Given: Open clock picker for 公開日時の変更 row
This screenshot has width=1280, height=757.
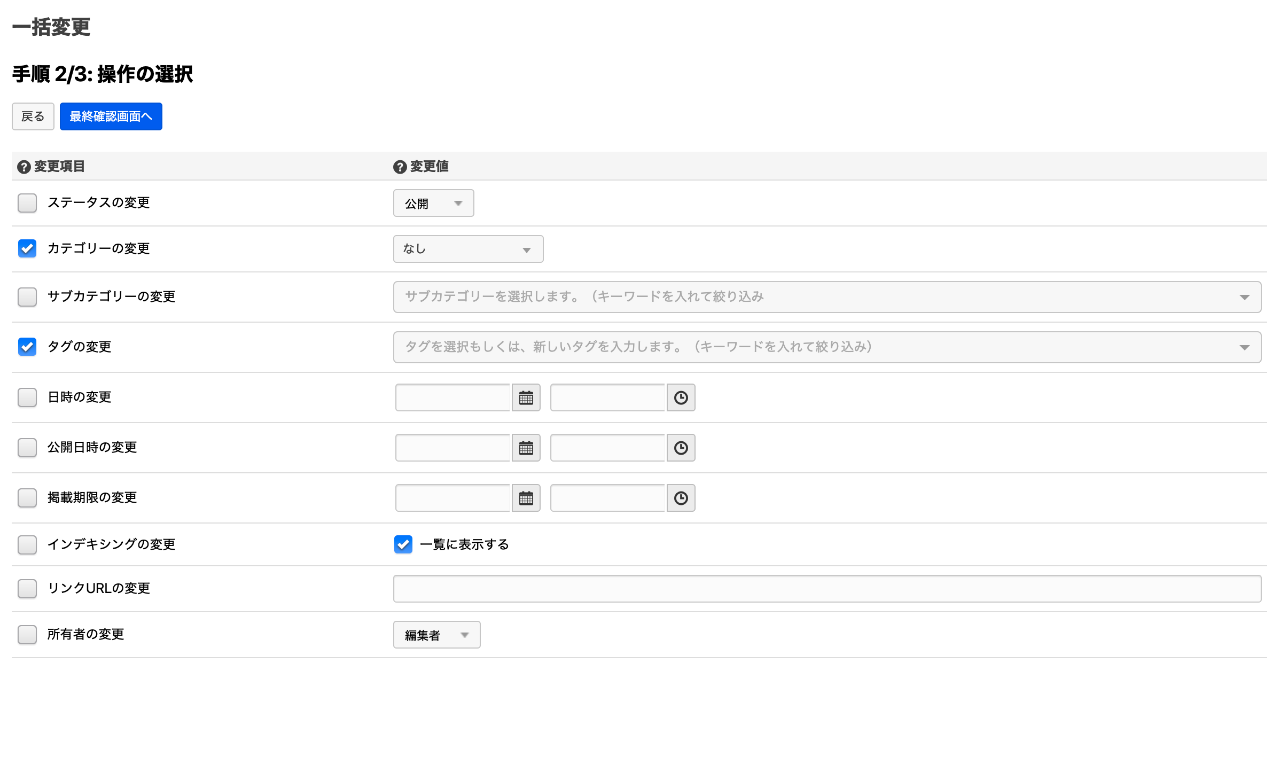Looking at the screenshot, I should (681, 448).
